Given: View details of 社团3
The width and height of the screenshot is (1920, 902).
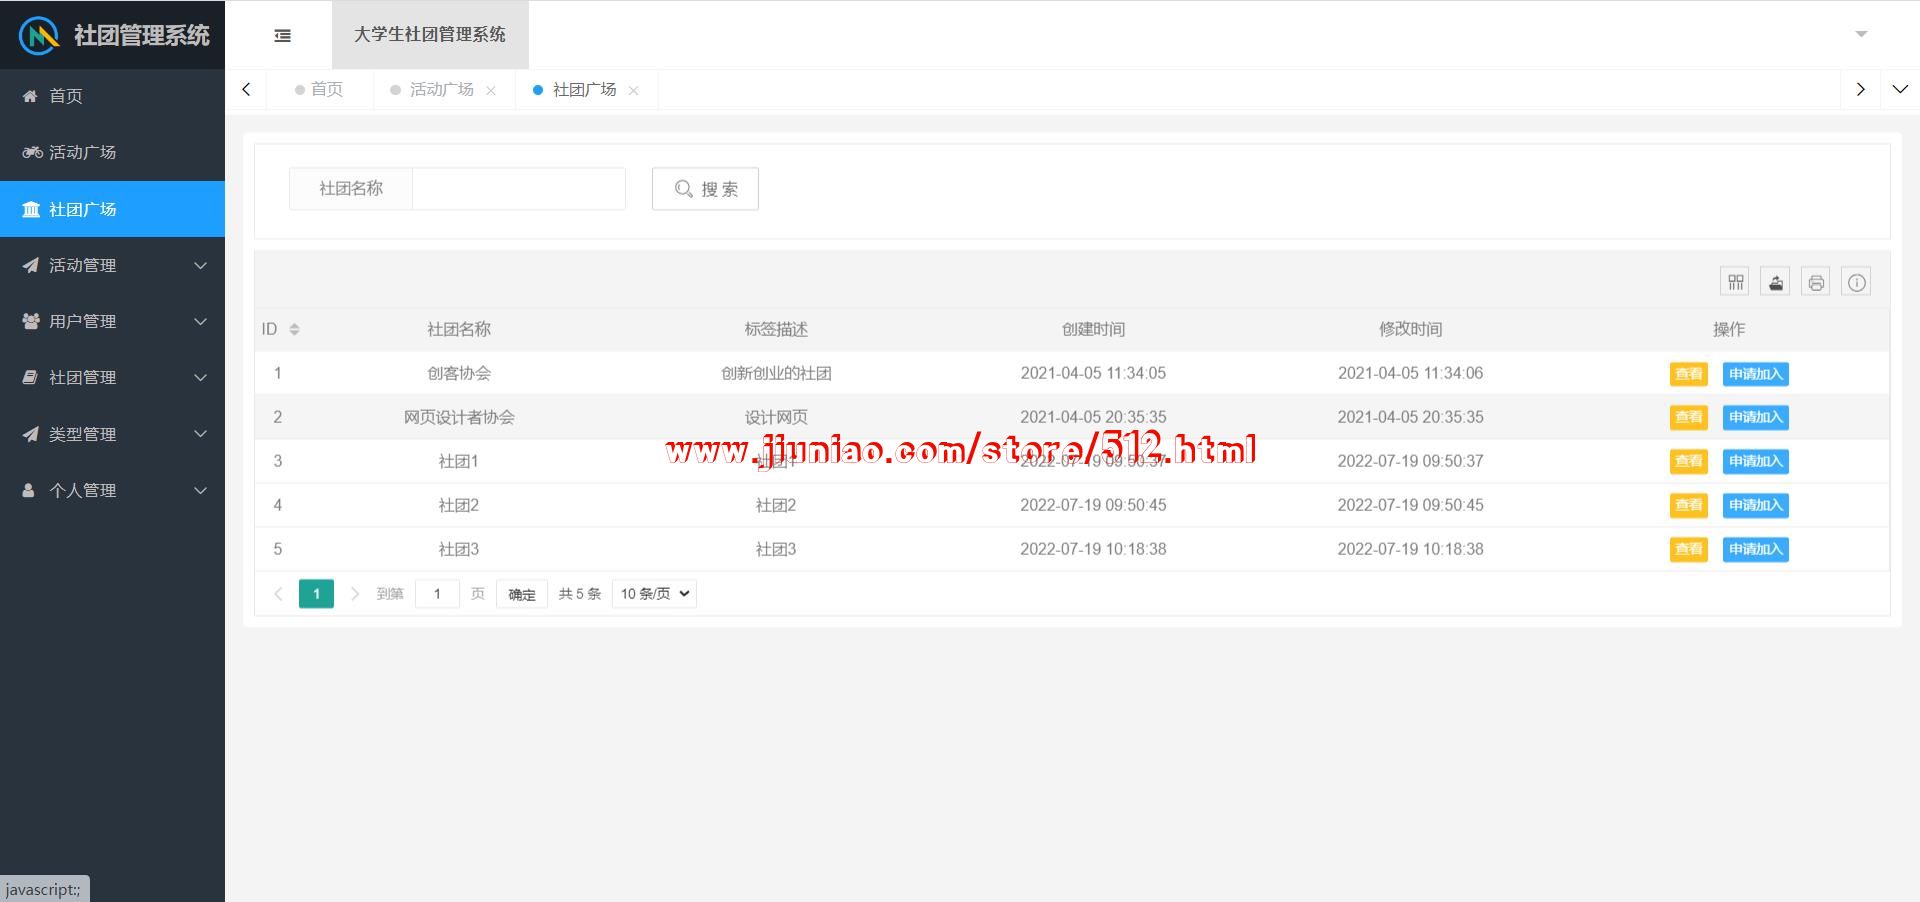Looking at the screenshot, I should (x=1689, y=549).
